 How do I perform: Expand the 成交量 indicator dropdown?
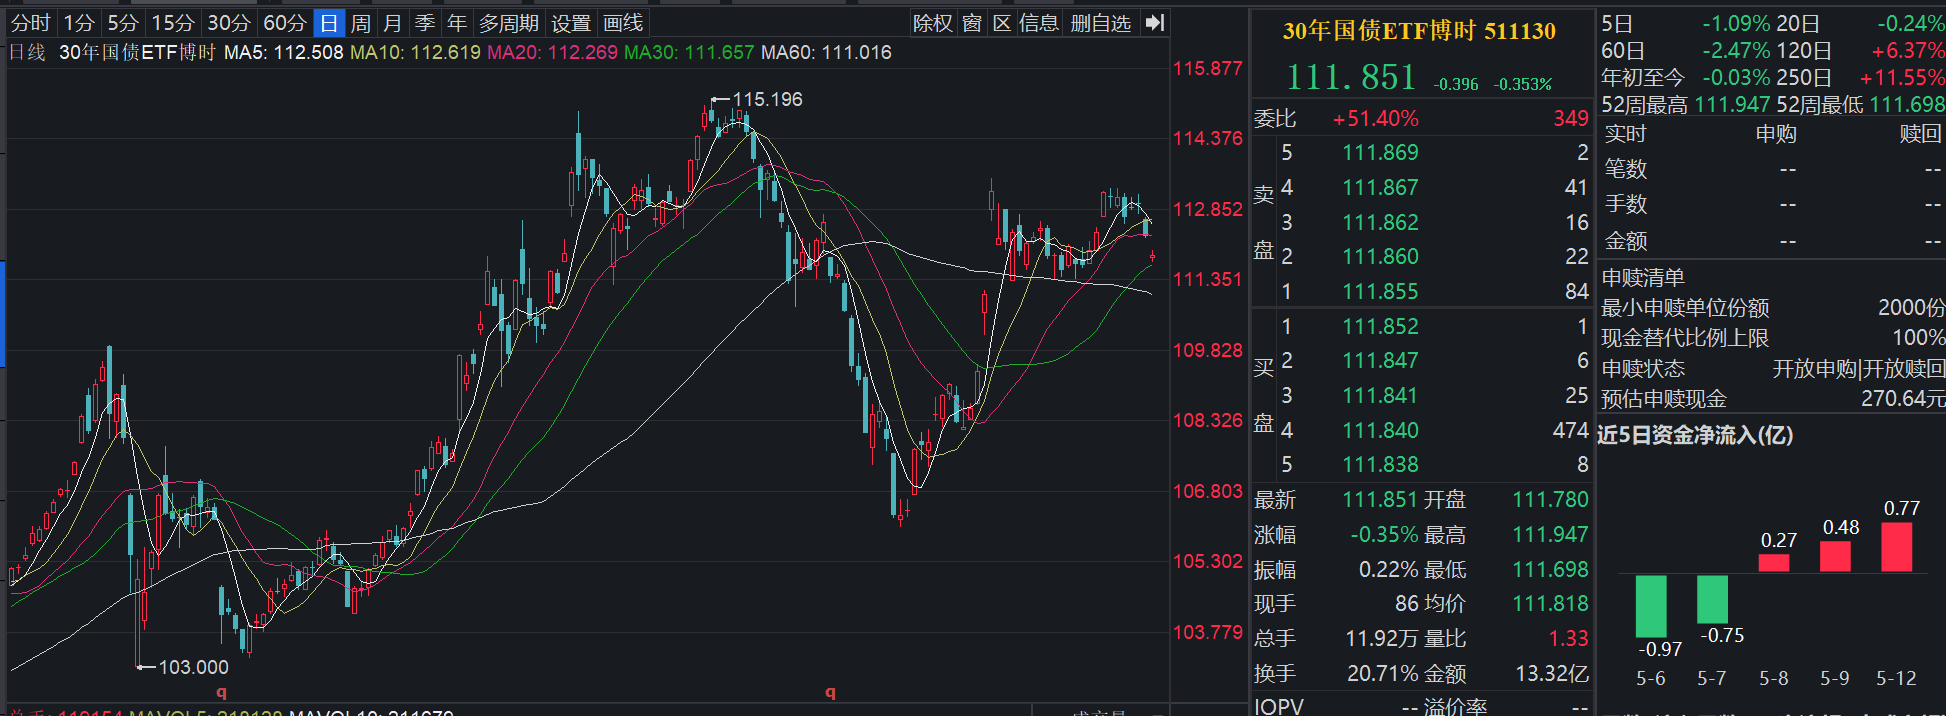coord(1110,712)
